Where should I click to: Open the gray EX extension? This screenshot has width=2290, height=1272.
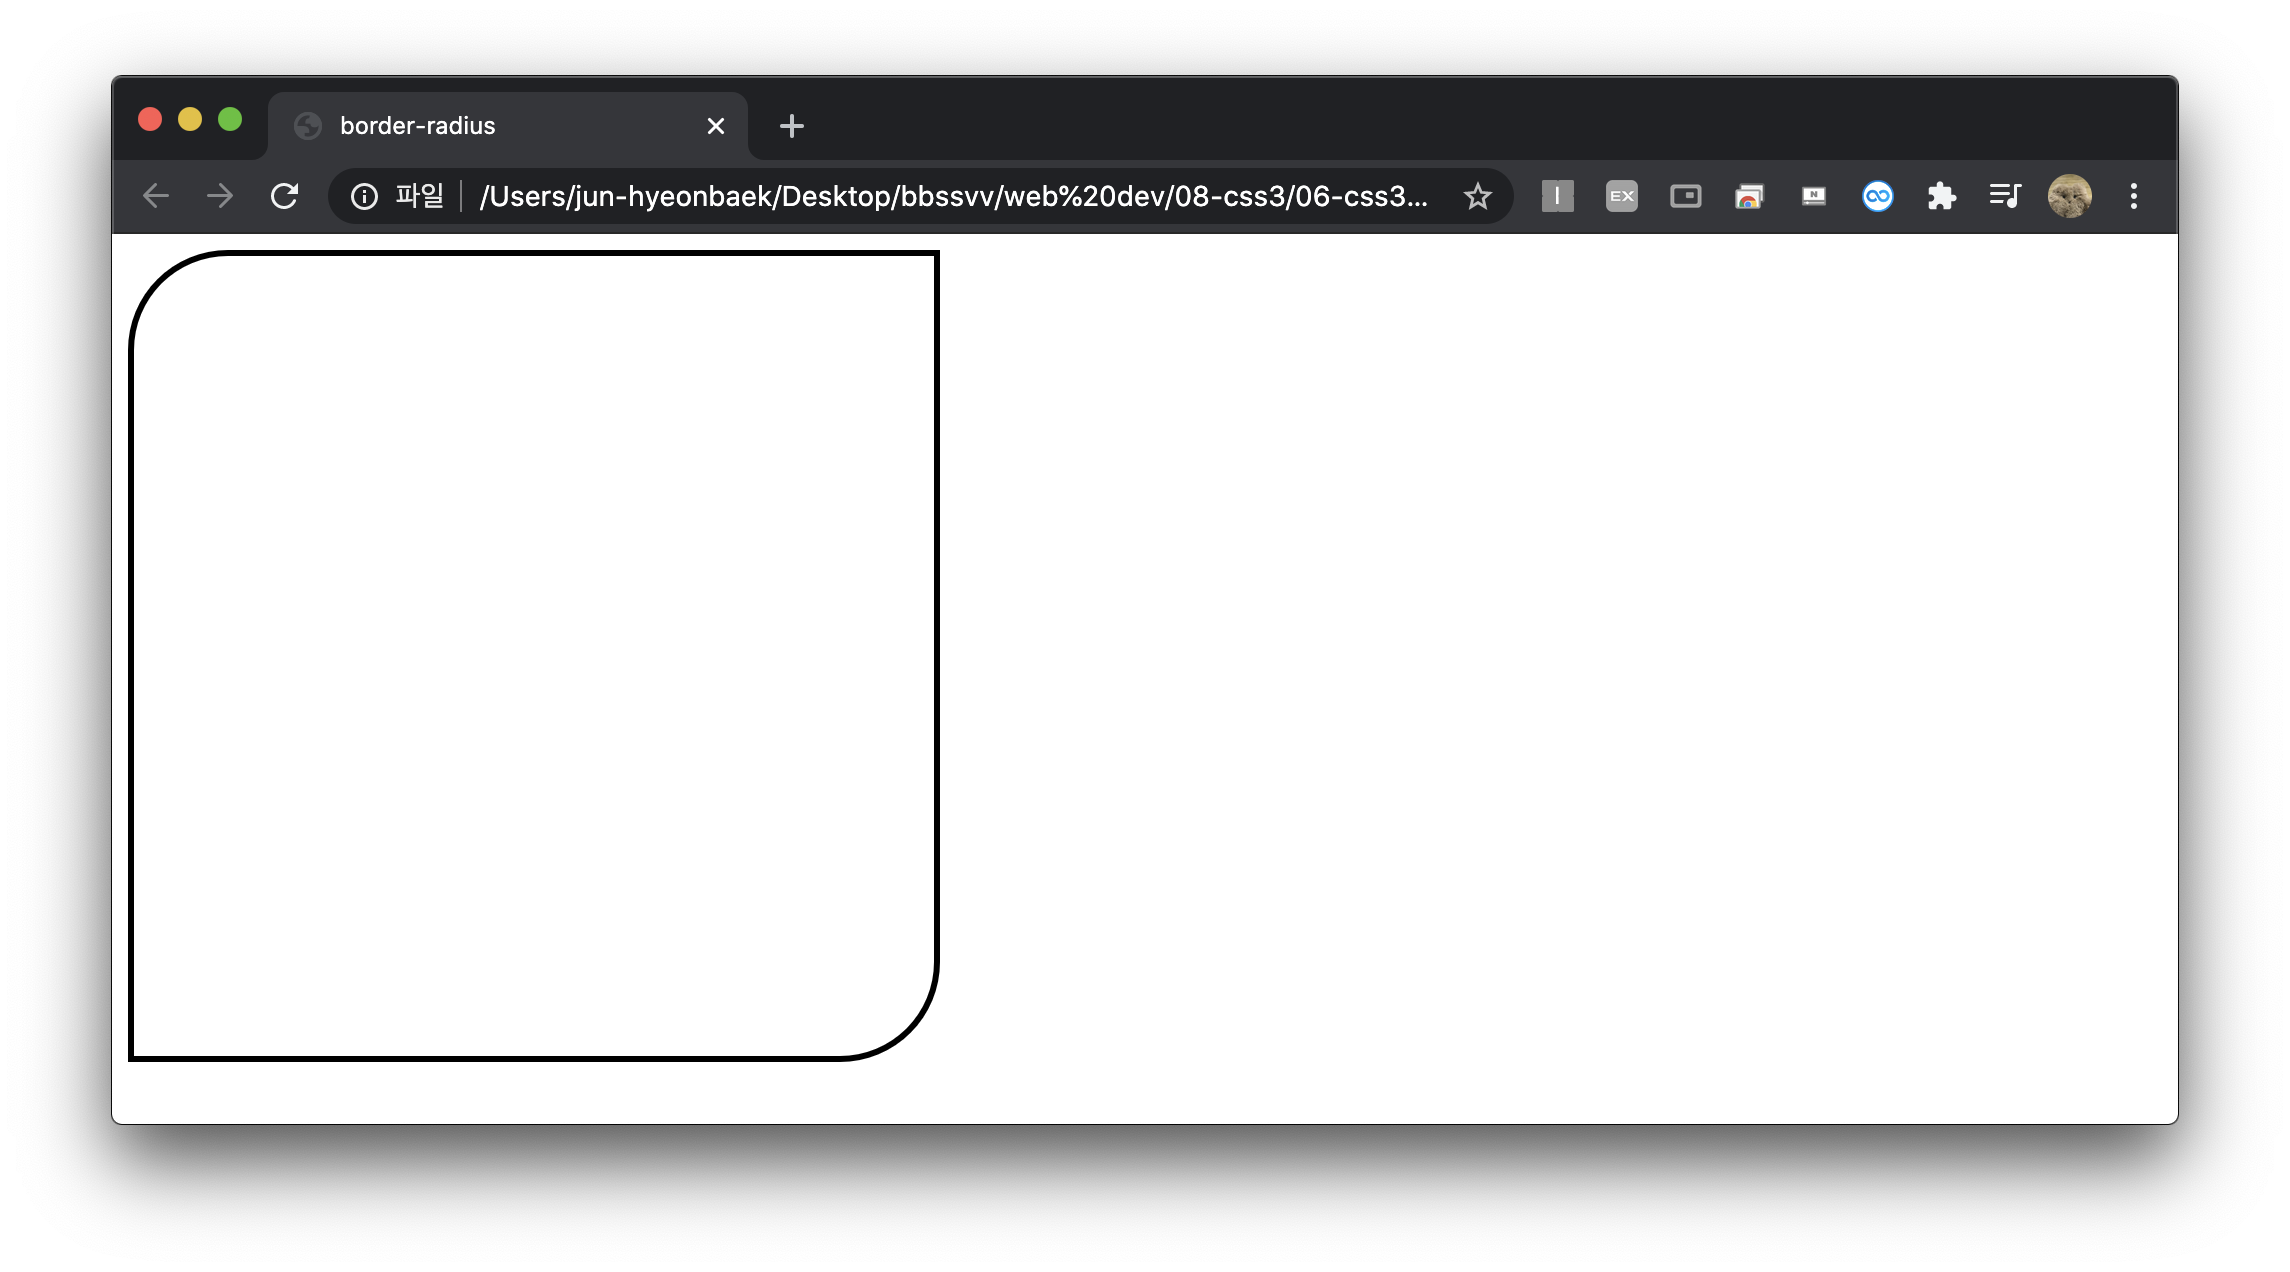[1621, 196]
